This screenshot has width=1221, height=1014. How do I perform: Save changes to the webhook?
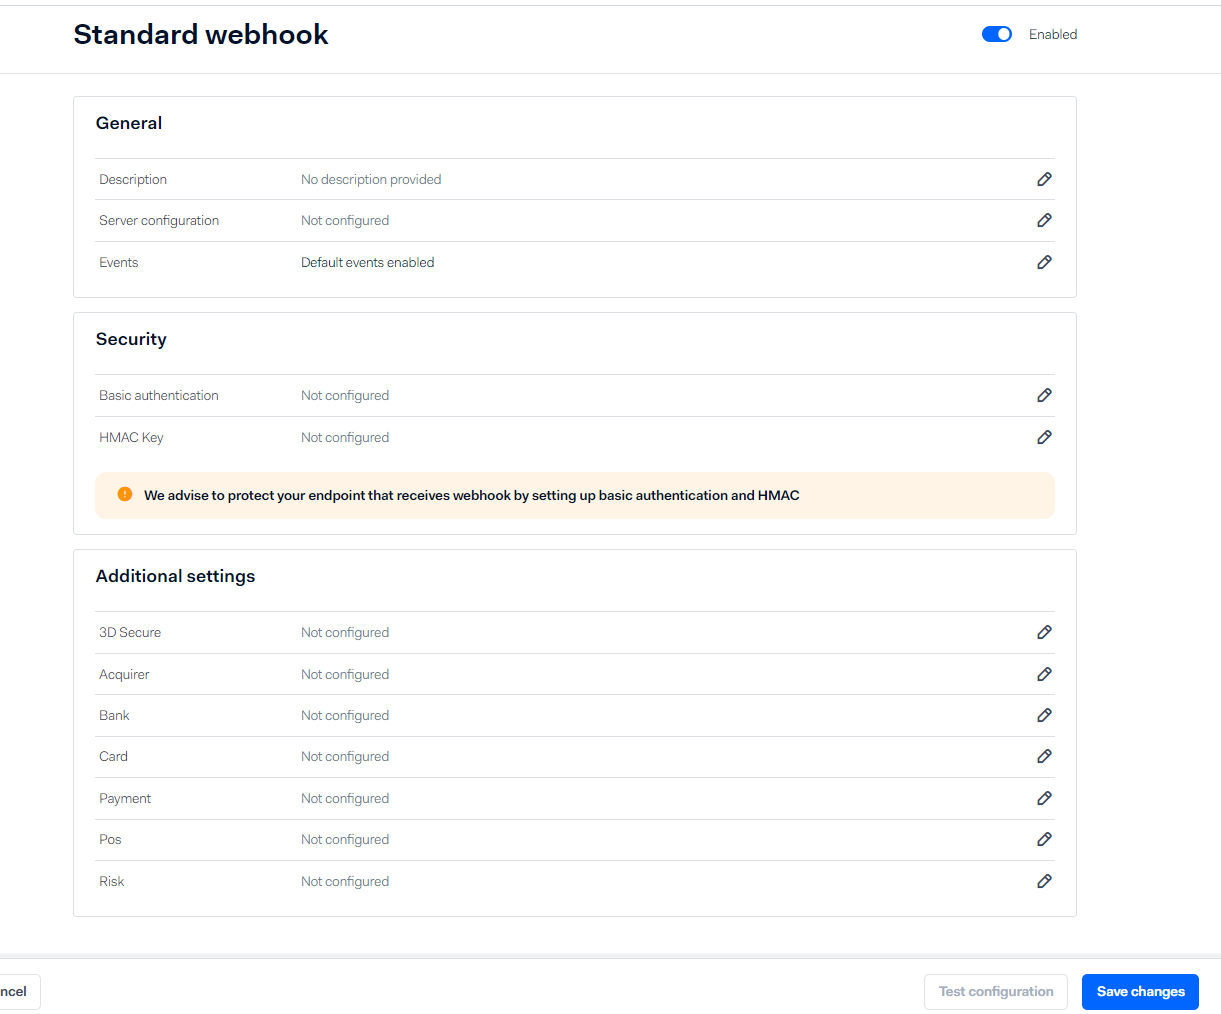[1140, 992]
